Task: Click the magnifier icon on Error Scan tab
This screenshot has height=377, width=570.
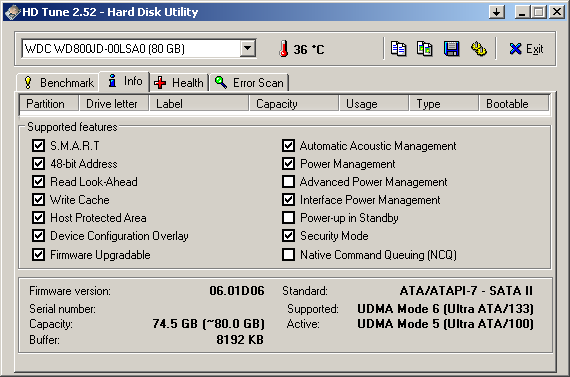Action: pyautogui.click(x=221, y=82)
